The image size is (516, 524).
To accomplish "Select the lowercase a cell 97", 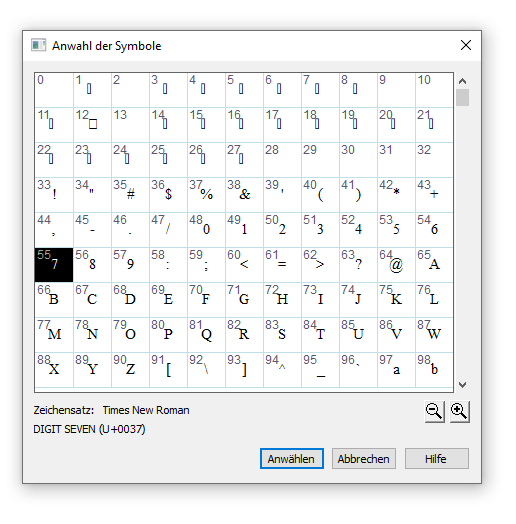I will (x=396, y=370).
